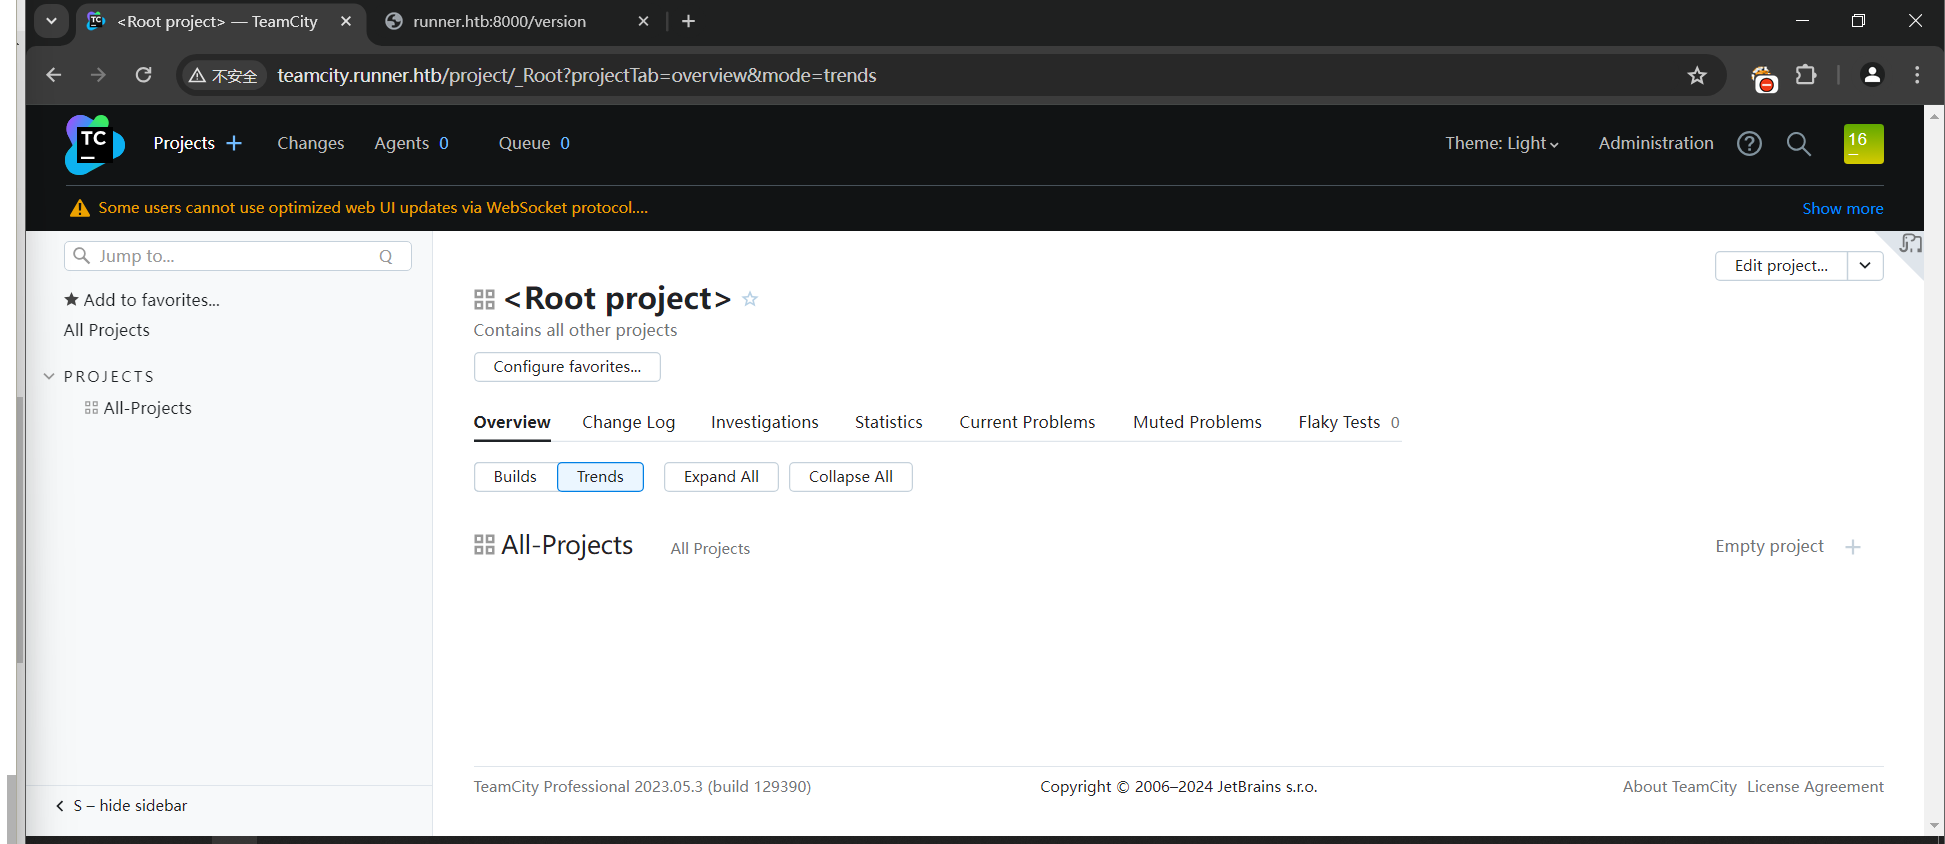Image resolution: width=1945 pixels, height=844 pixels.
Task: Select All-Projects tree item in sidebar
Action: (x=147, y=408)
